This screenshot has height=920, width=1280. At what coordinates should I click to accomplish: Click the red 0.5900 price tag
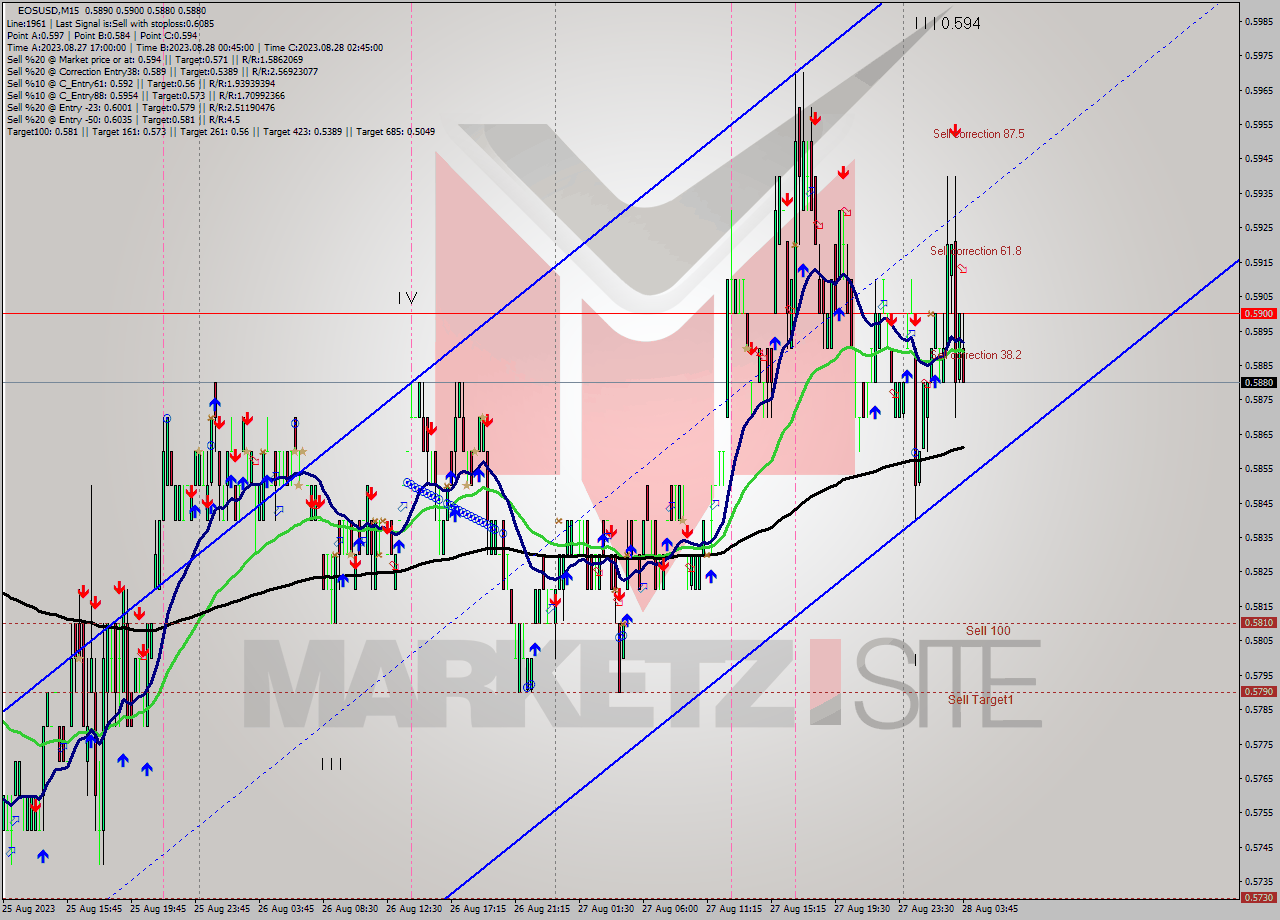(x=1258, y=313)
